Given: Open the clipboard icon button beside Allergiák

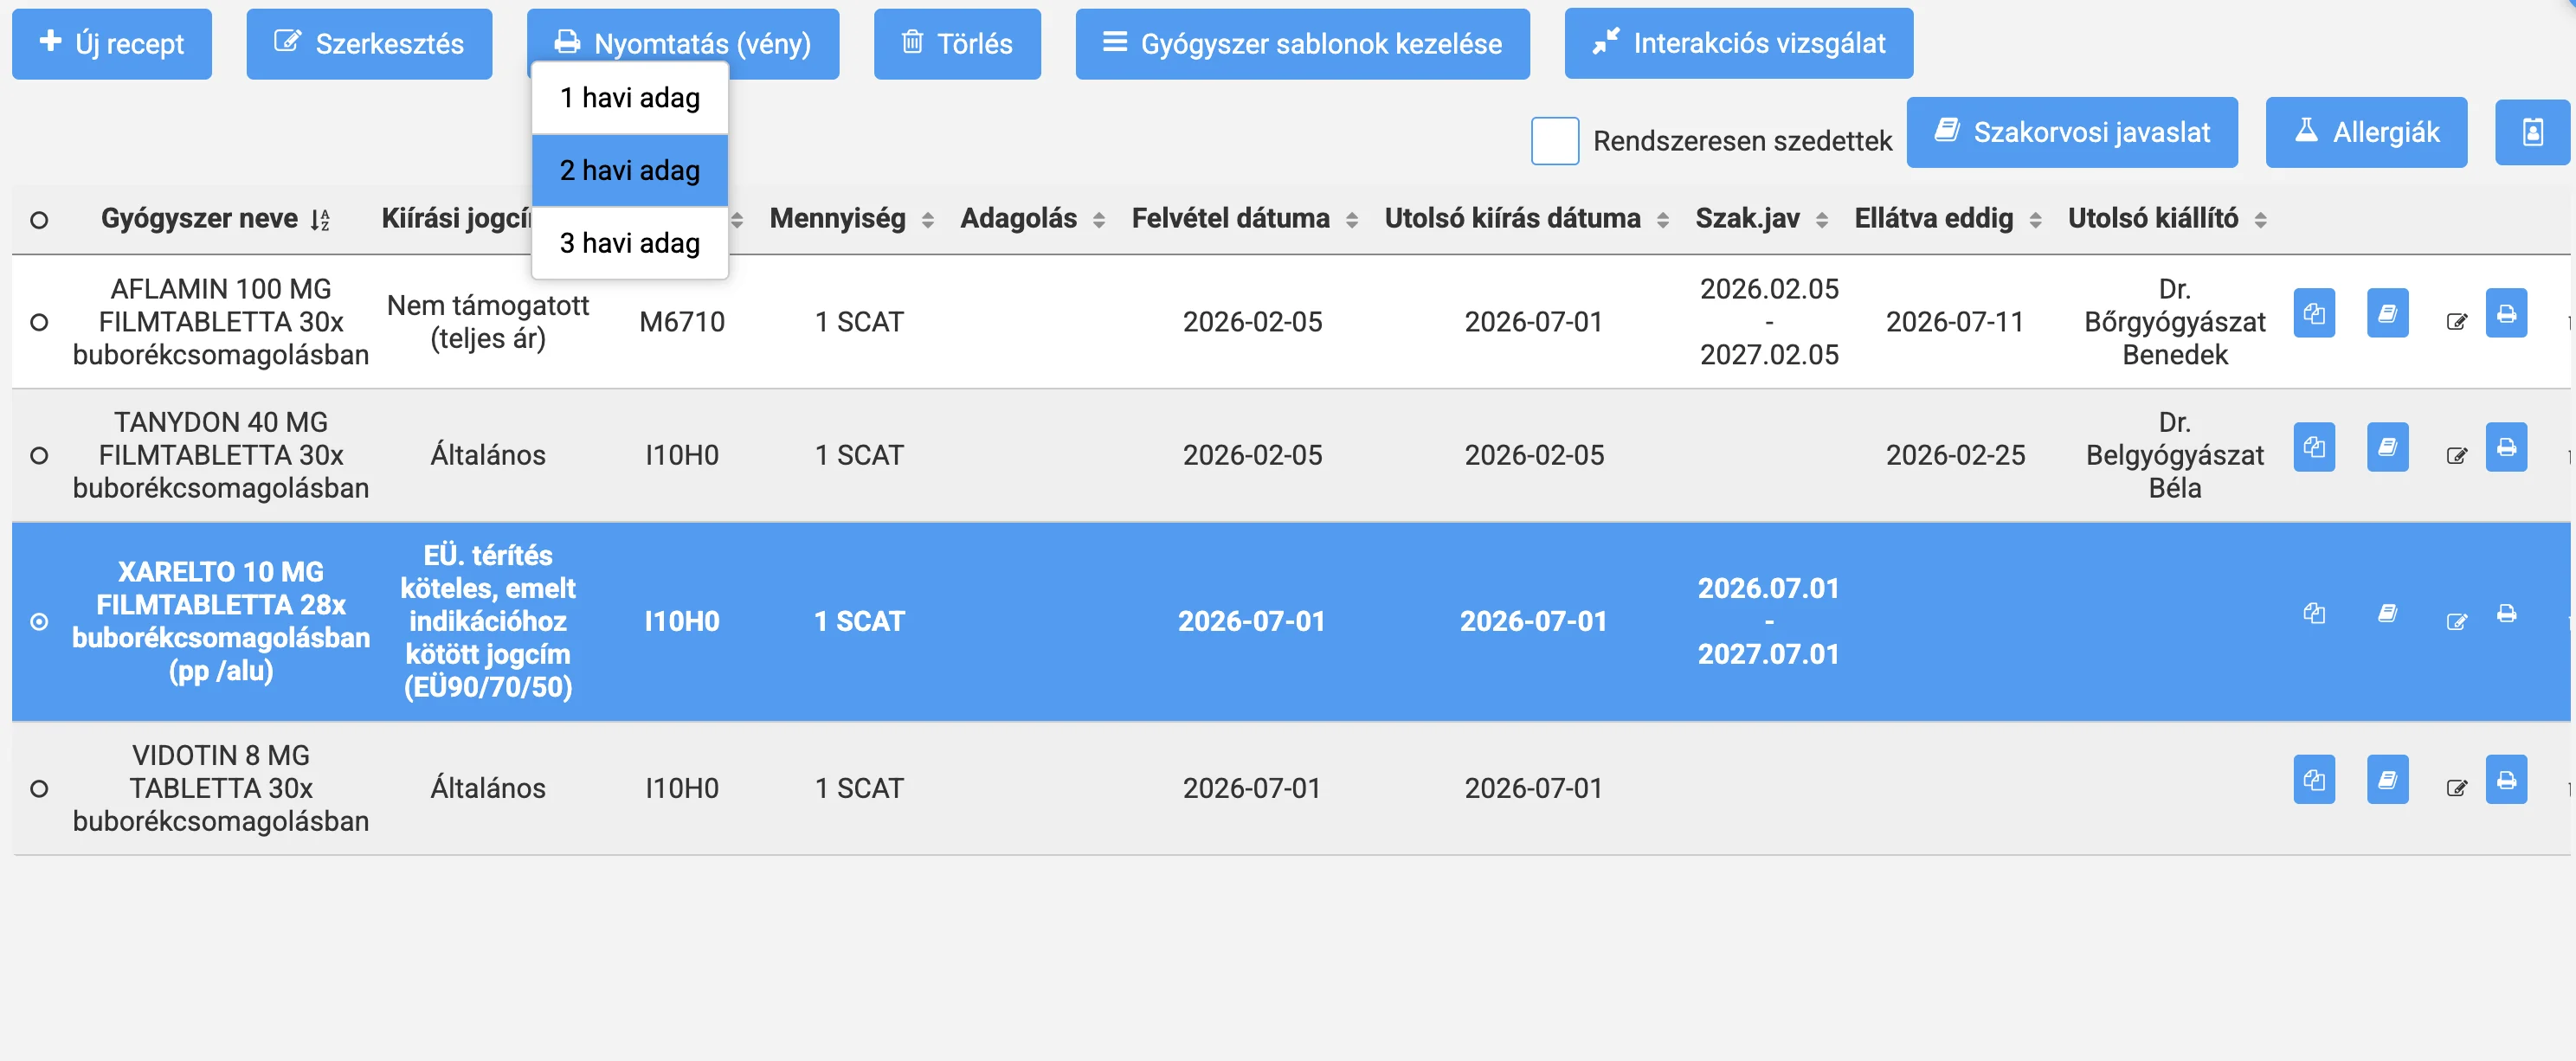Looking at the screenshot, I should pos(2532,132).
